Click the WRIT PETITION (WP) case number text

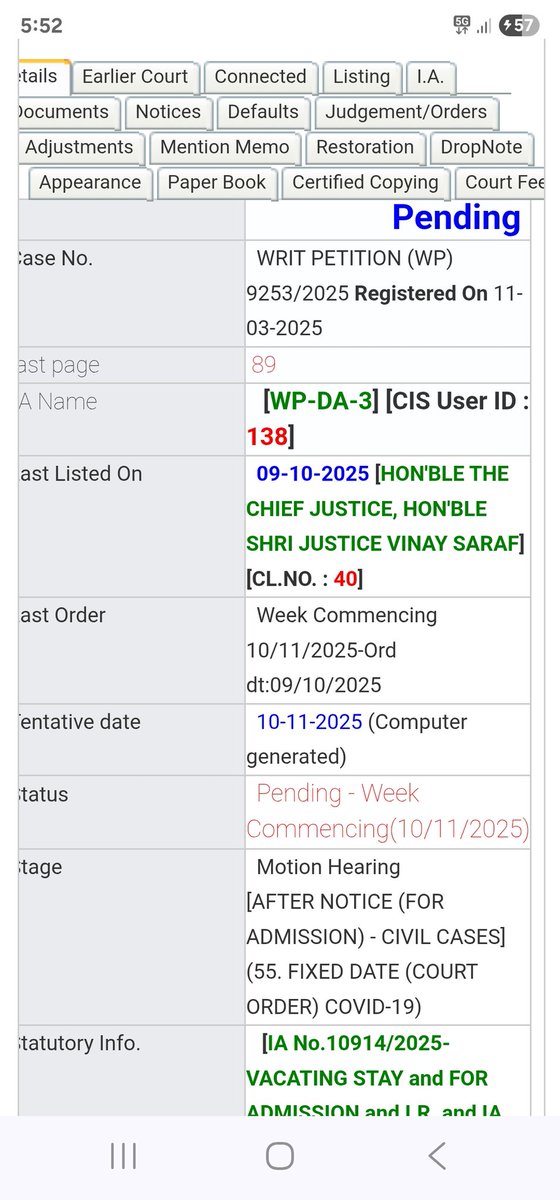point(355,258)
